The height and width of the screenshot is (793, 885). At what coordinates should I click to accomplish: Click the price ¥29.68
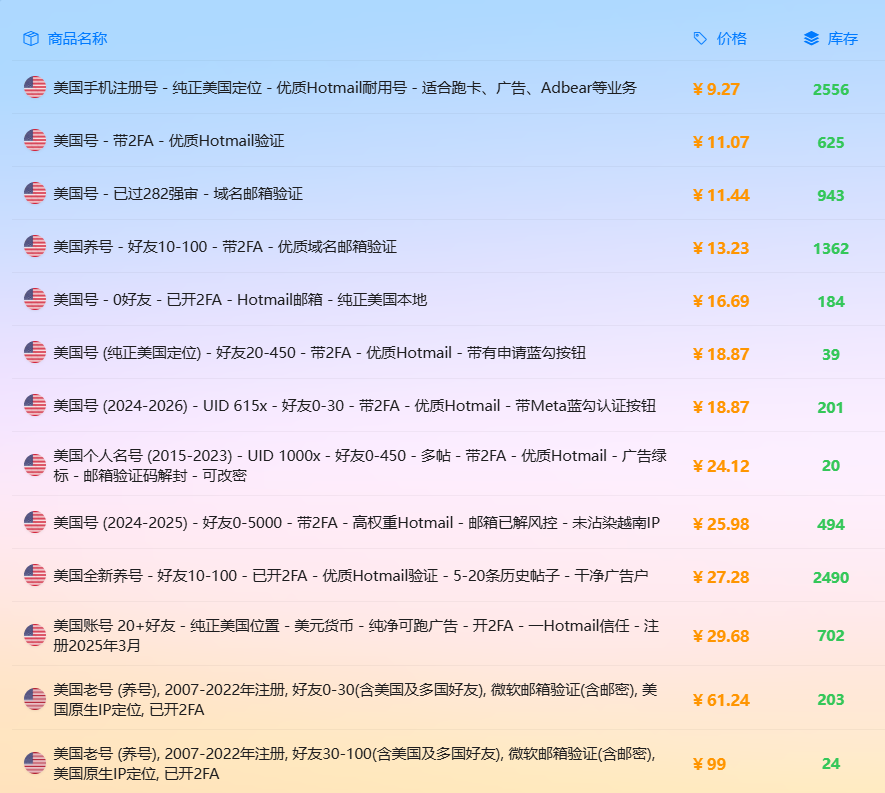point(721,636)
